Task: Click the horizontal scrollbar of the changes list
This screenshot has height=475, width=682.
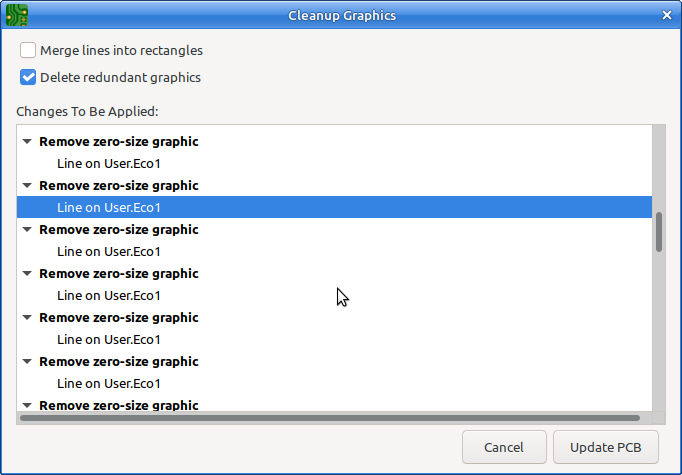Action: pos(330,418)
